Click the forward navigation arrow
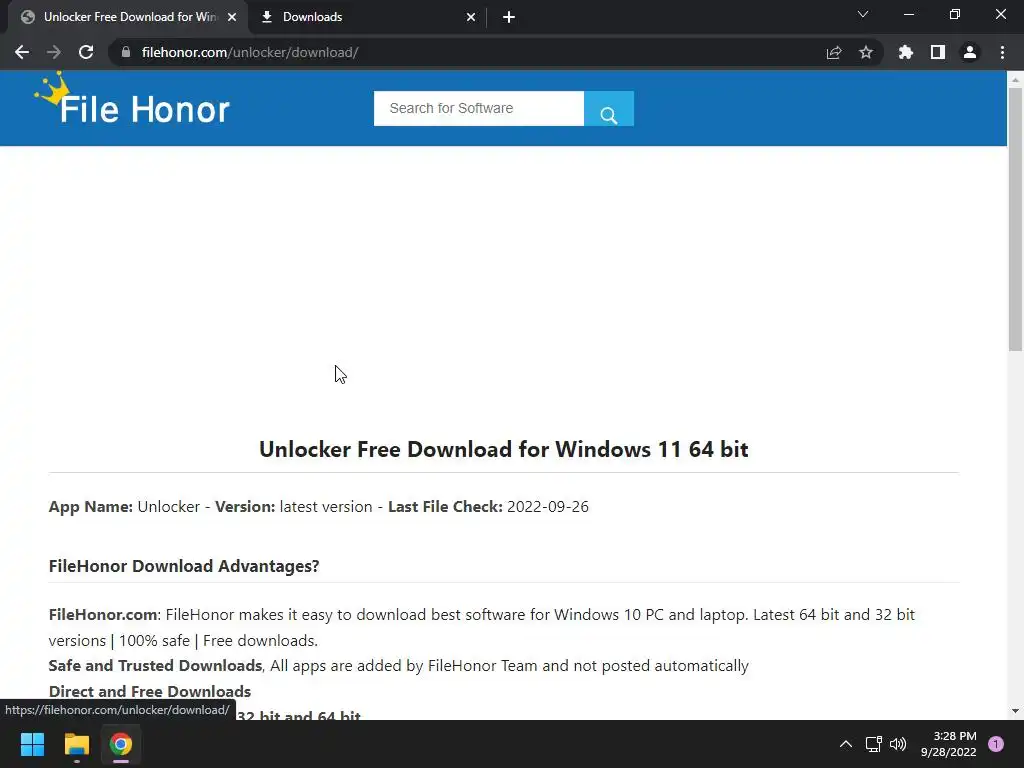 (54, 52)
